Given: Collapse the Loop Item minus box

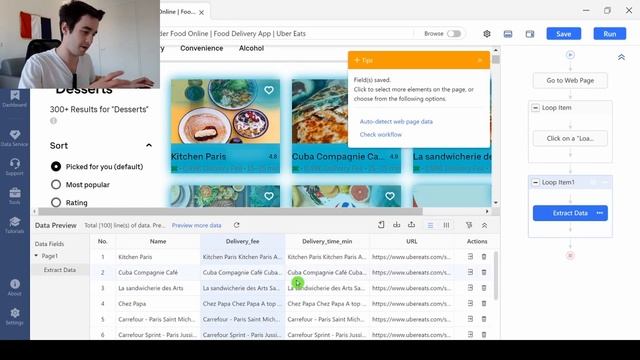Looking at the screenshot, I should (536, 108).
